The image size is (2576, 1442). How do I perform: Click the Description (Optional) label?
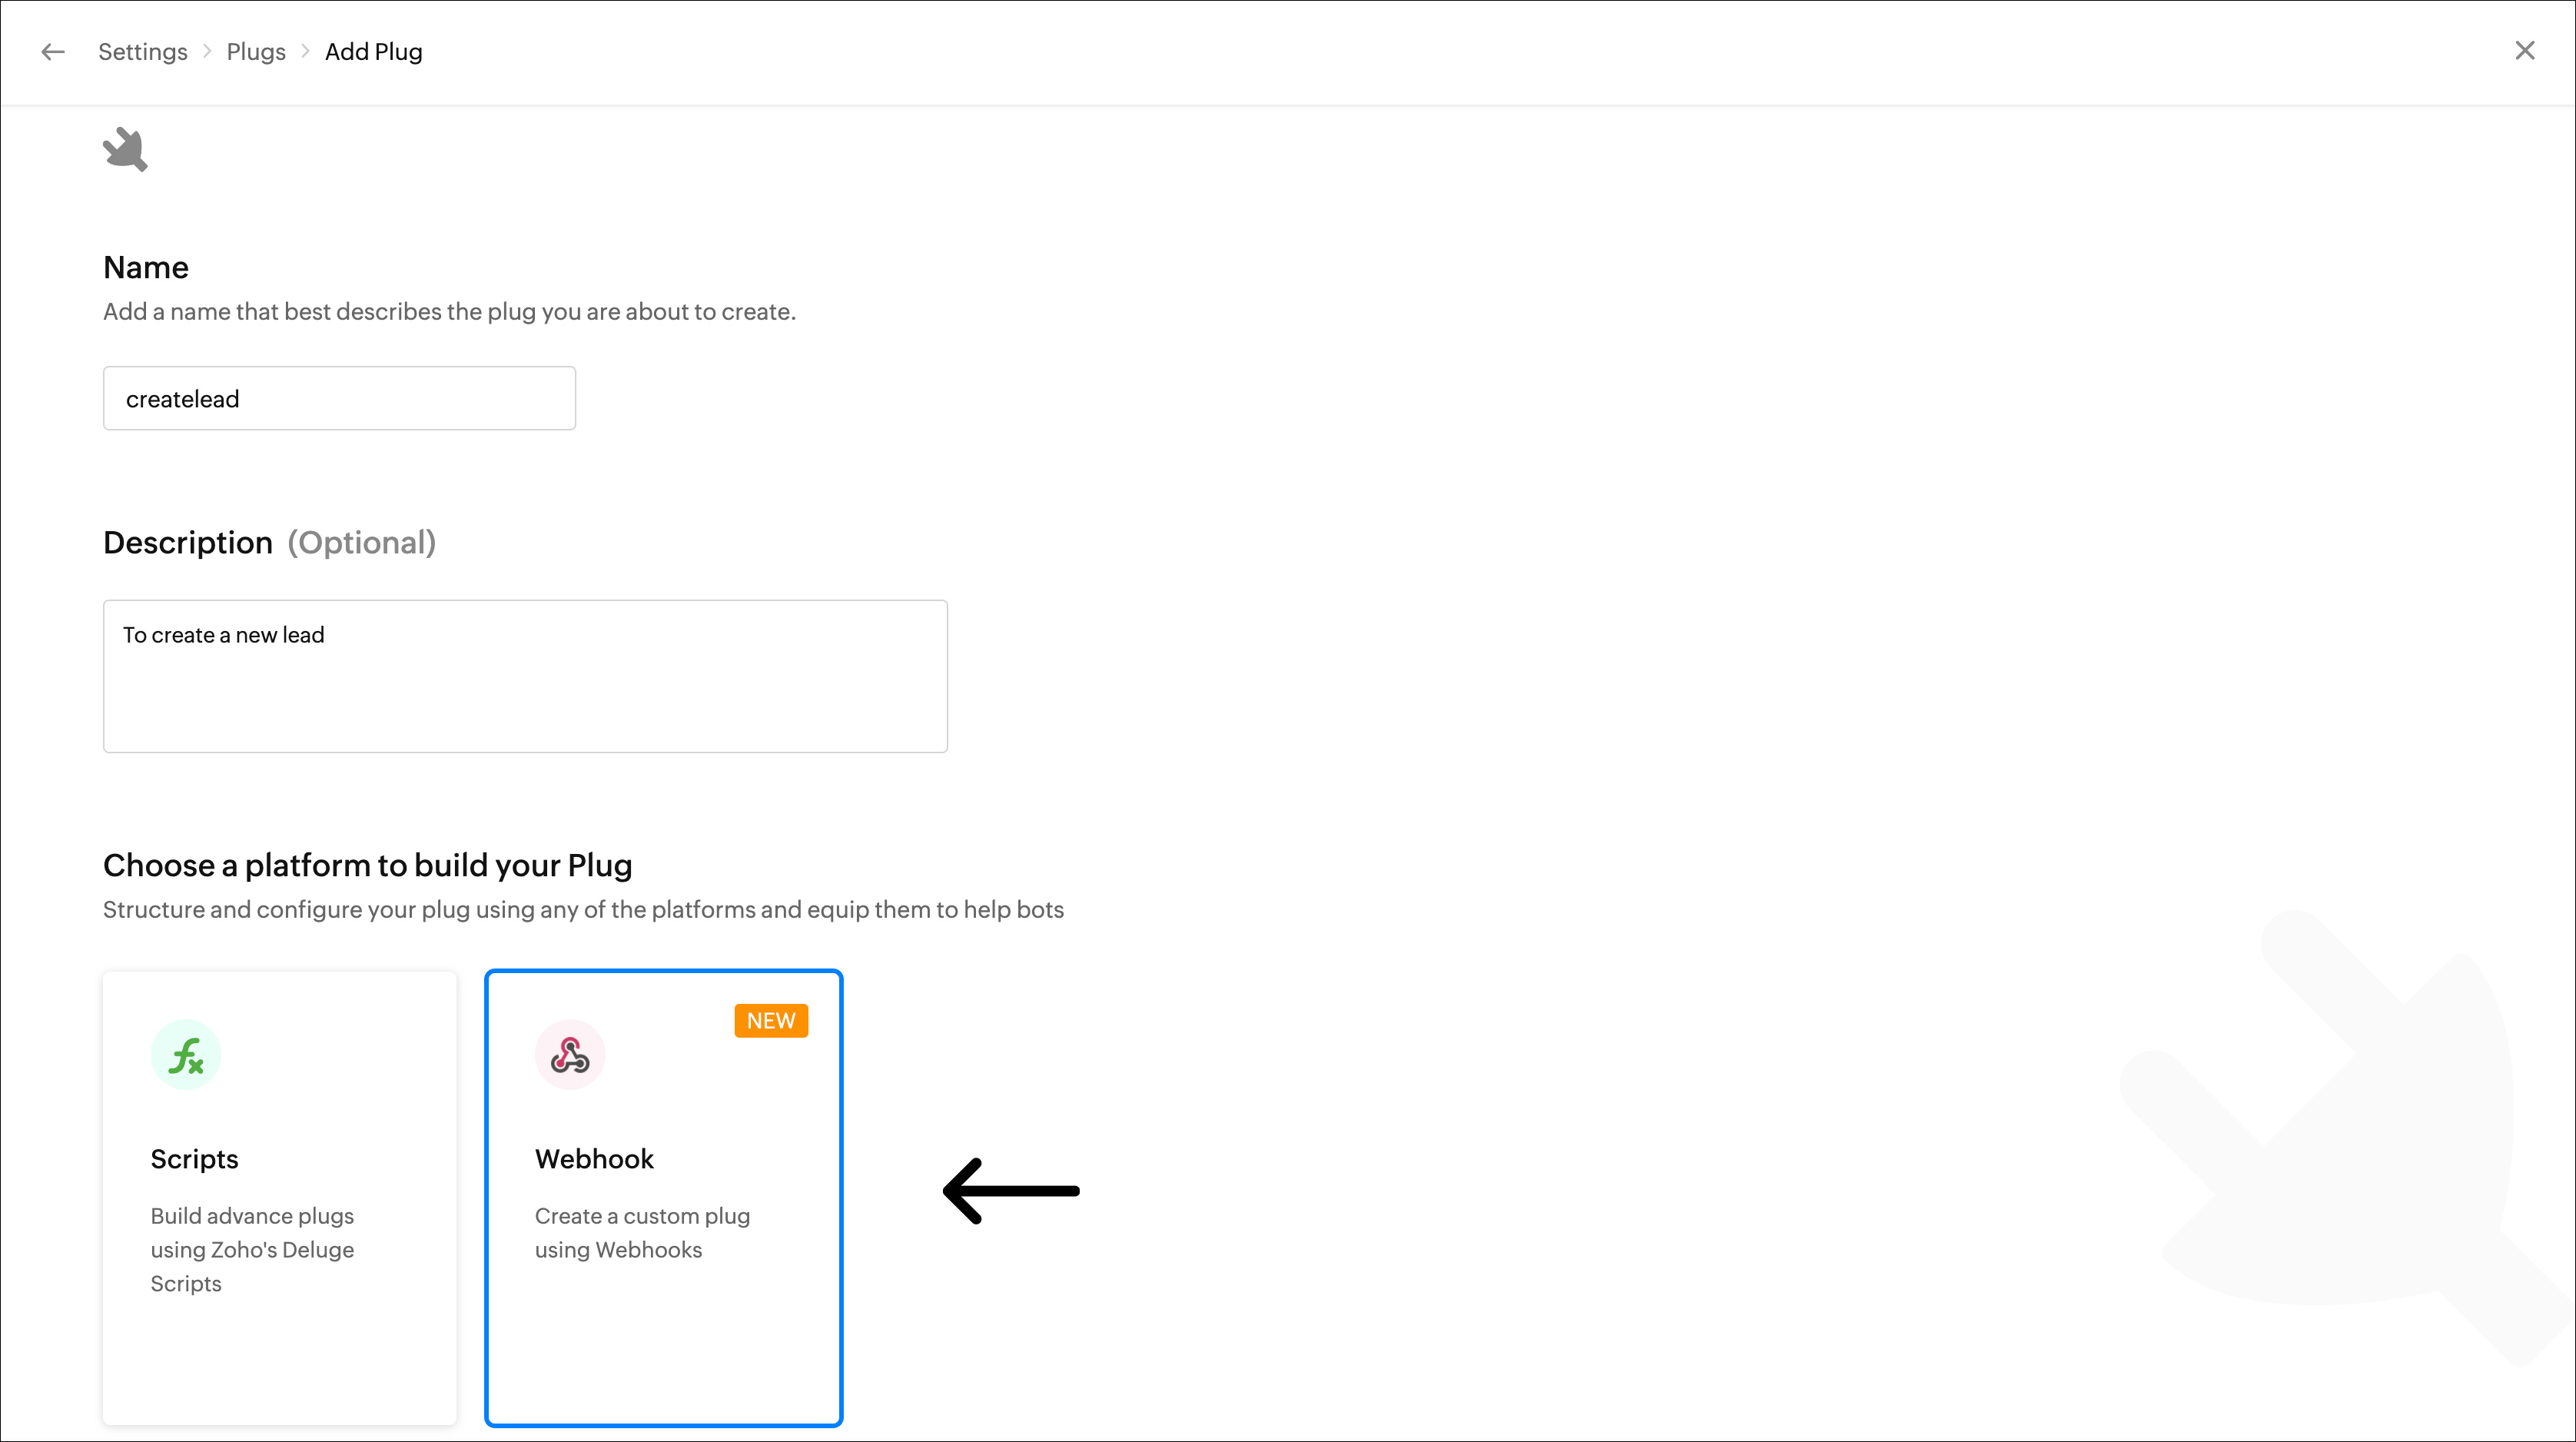coord(269,543)
